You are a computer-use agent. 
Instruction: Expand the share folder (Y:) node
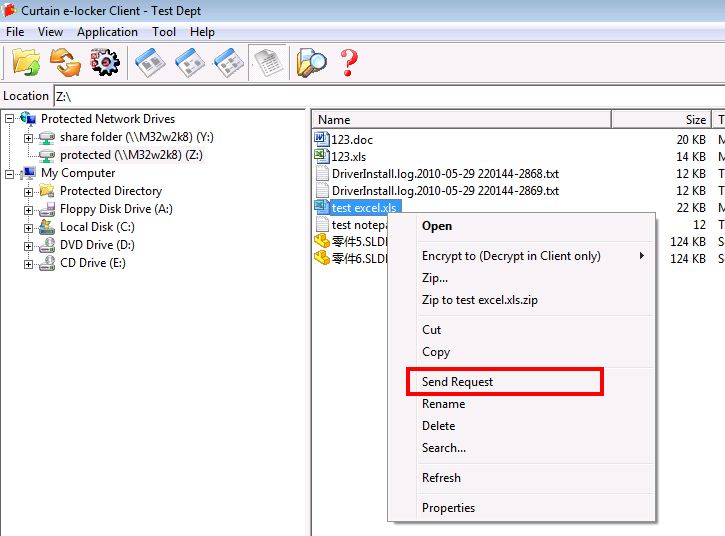tap(29, 138)
